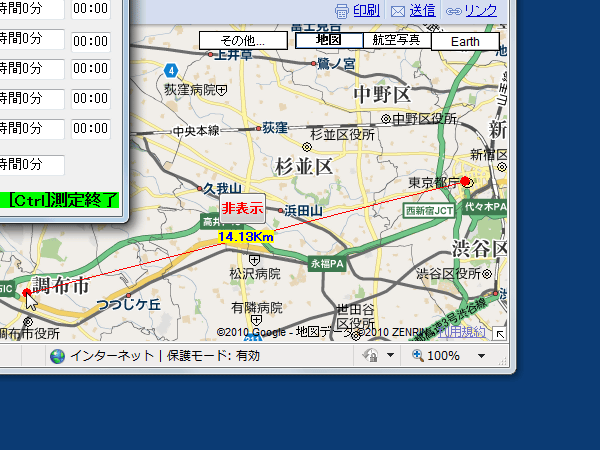
Task: Click the envelope icon beside 送信
Action: [398, 12]
